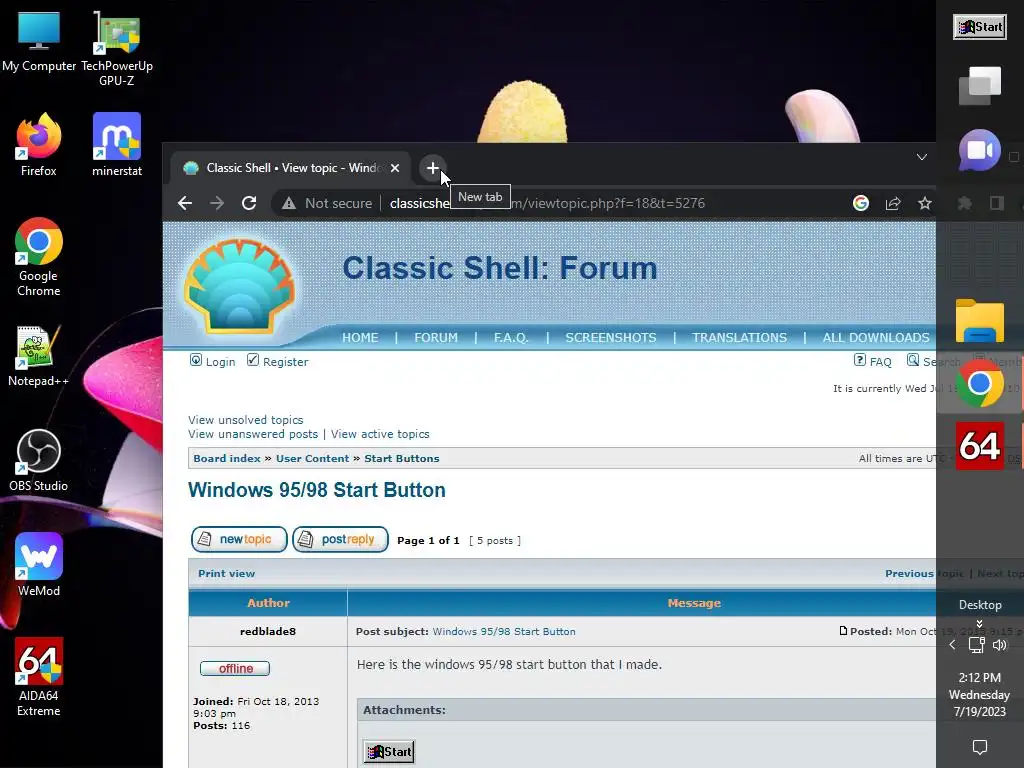Open SCREENSHOTS in navigation bar
This screenshot has width=1024, height=768.
coord(611,338)
